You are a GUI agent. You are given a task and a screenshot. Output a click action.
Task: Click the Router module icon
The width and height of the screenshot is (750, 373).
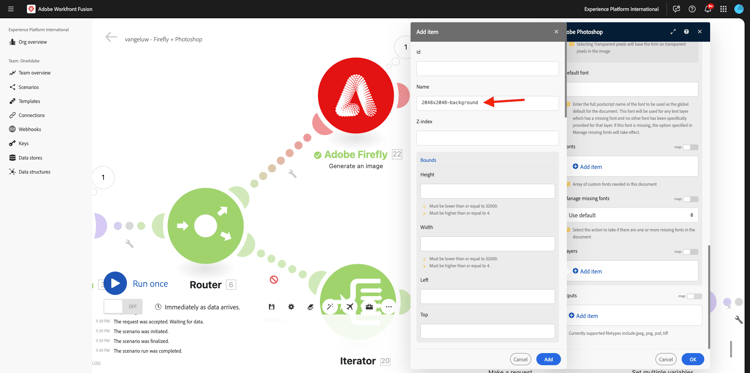click(x=206, y=226)
